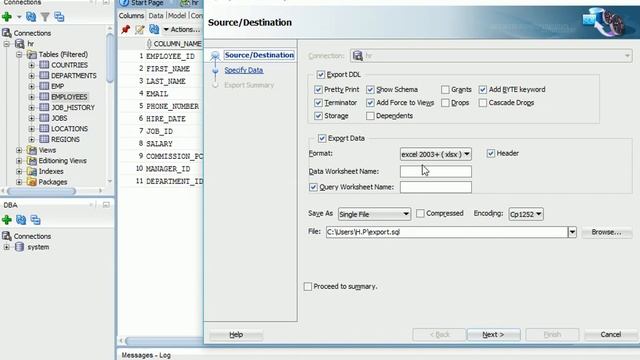This screenshot has width=640, height=360.
Task: Enable the Grants checkbox
Action: pyautogui.click(x=445, y=89)
